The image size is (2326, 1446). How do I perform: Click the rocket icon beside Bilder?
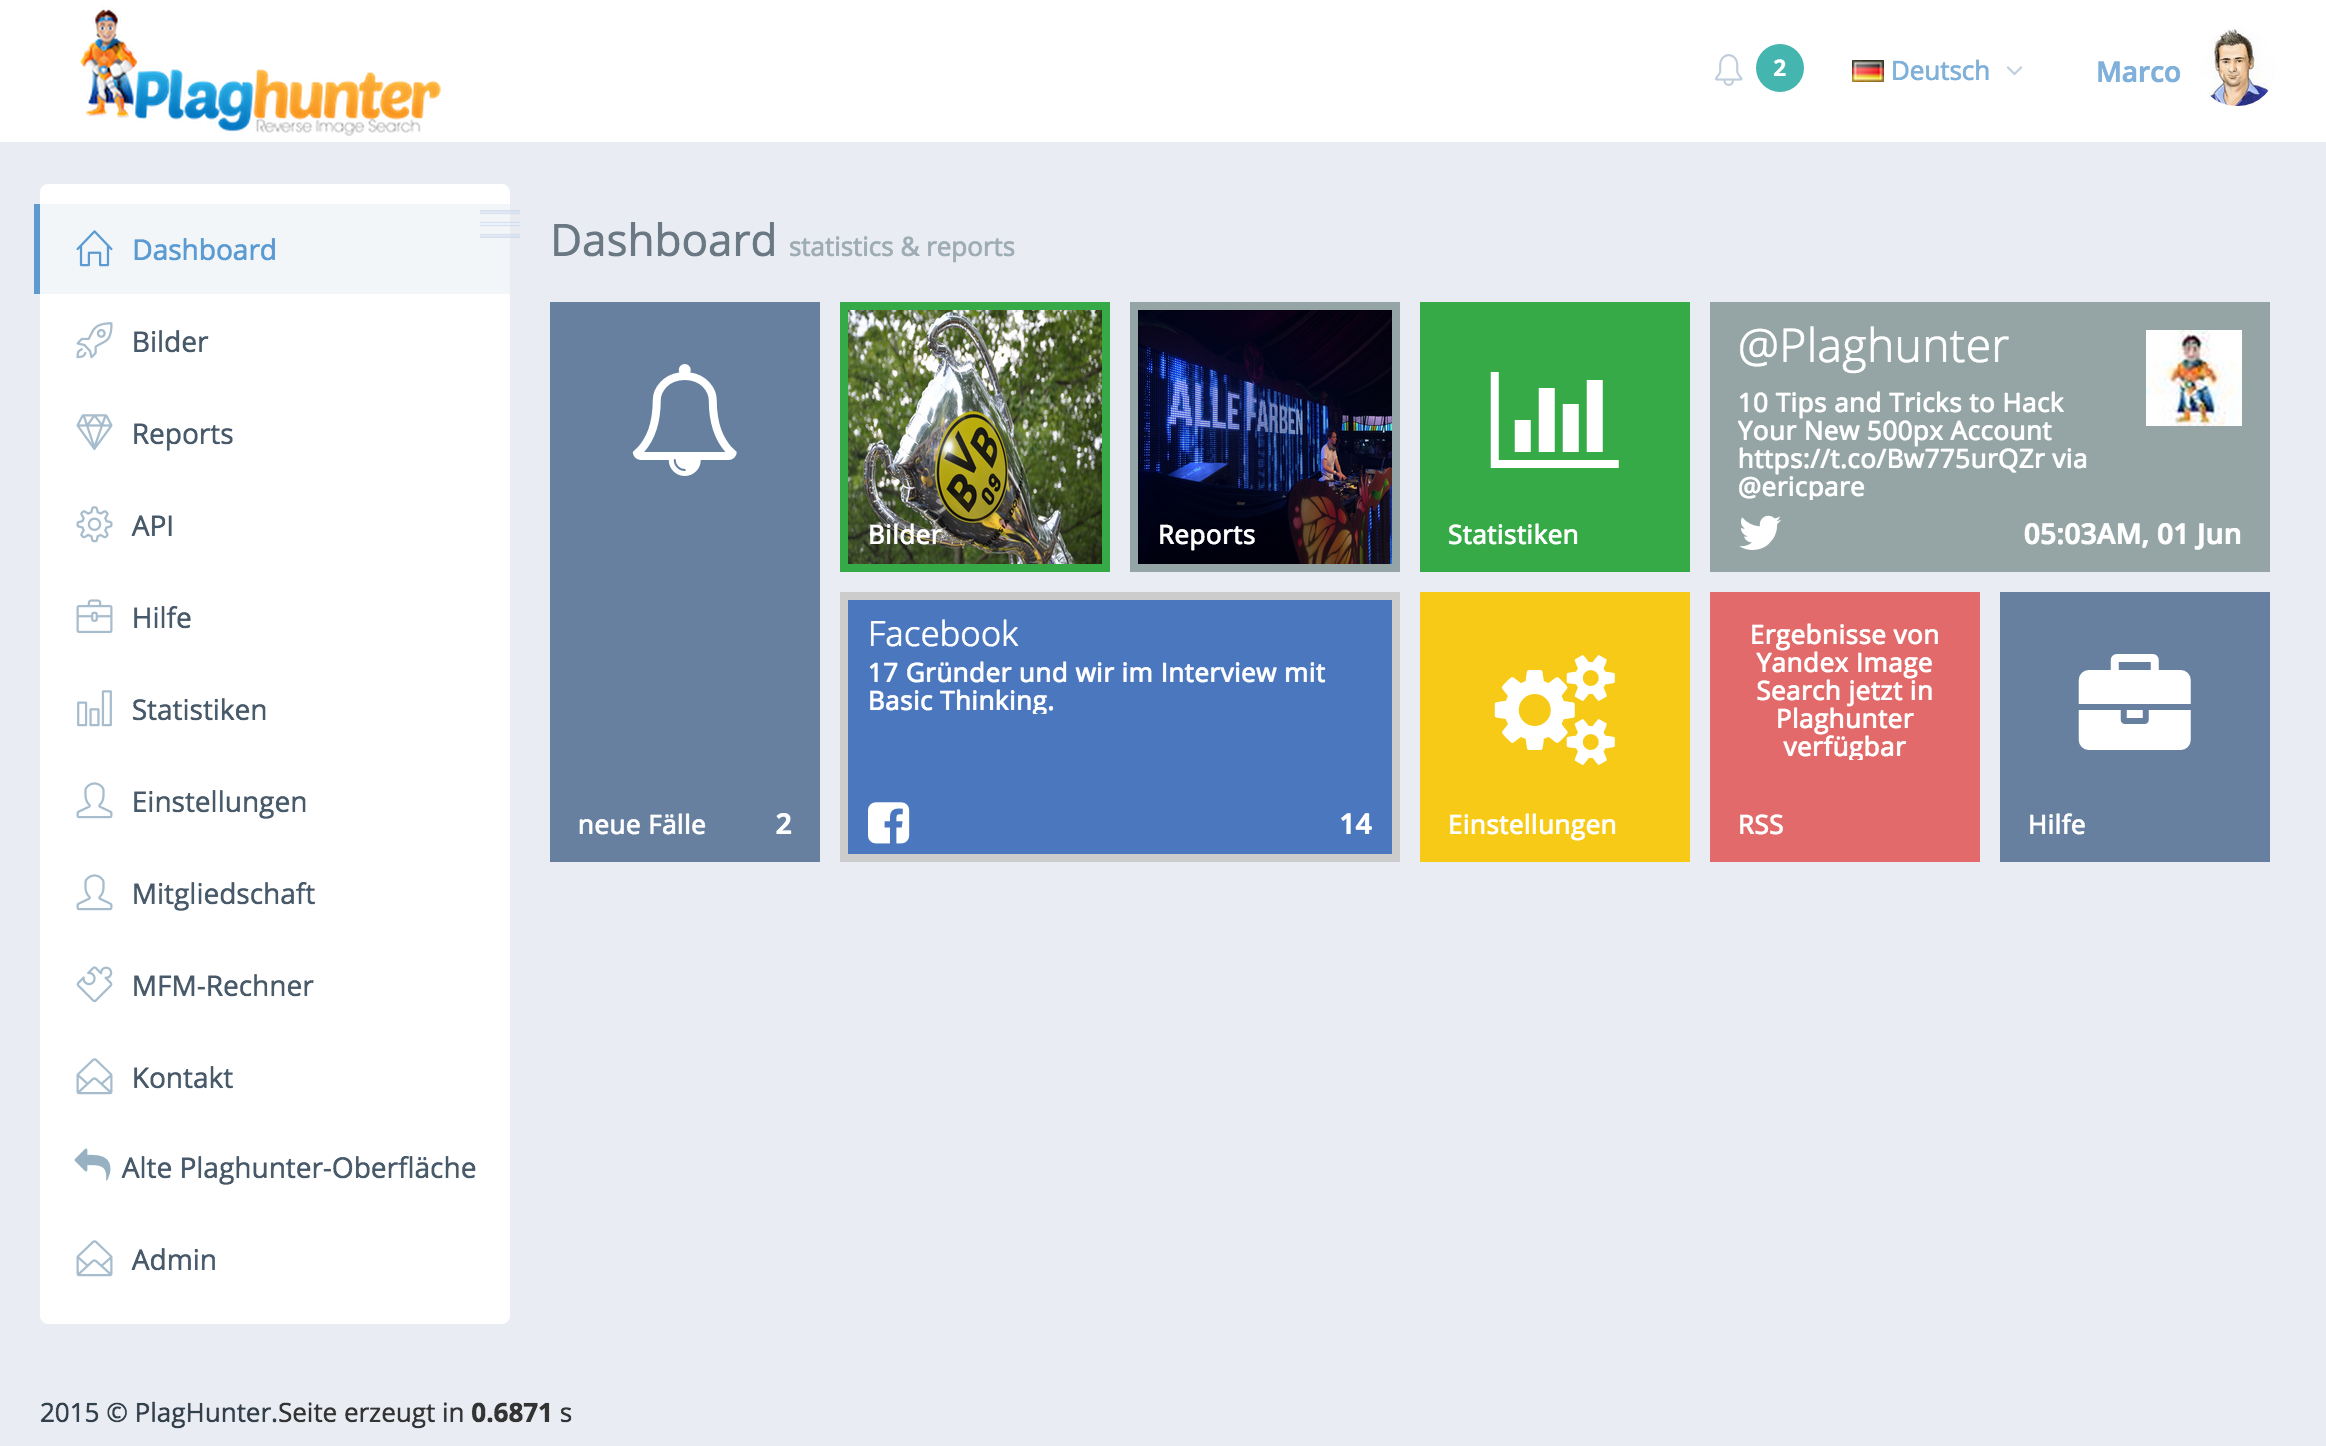tap(94, 341)
